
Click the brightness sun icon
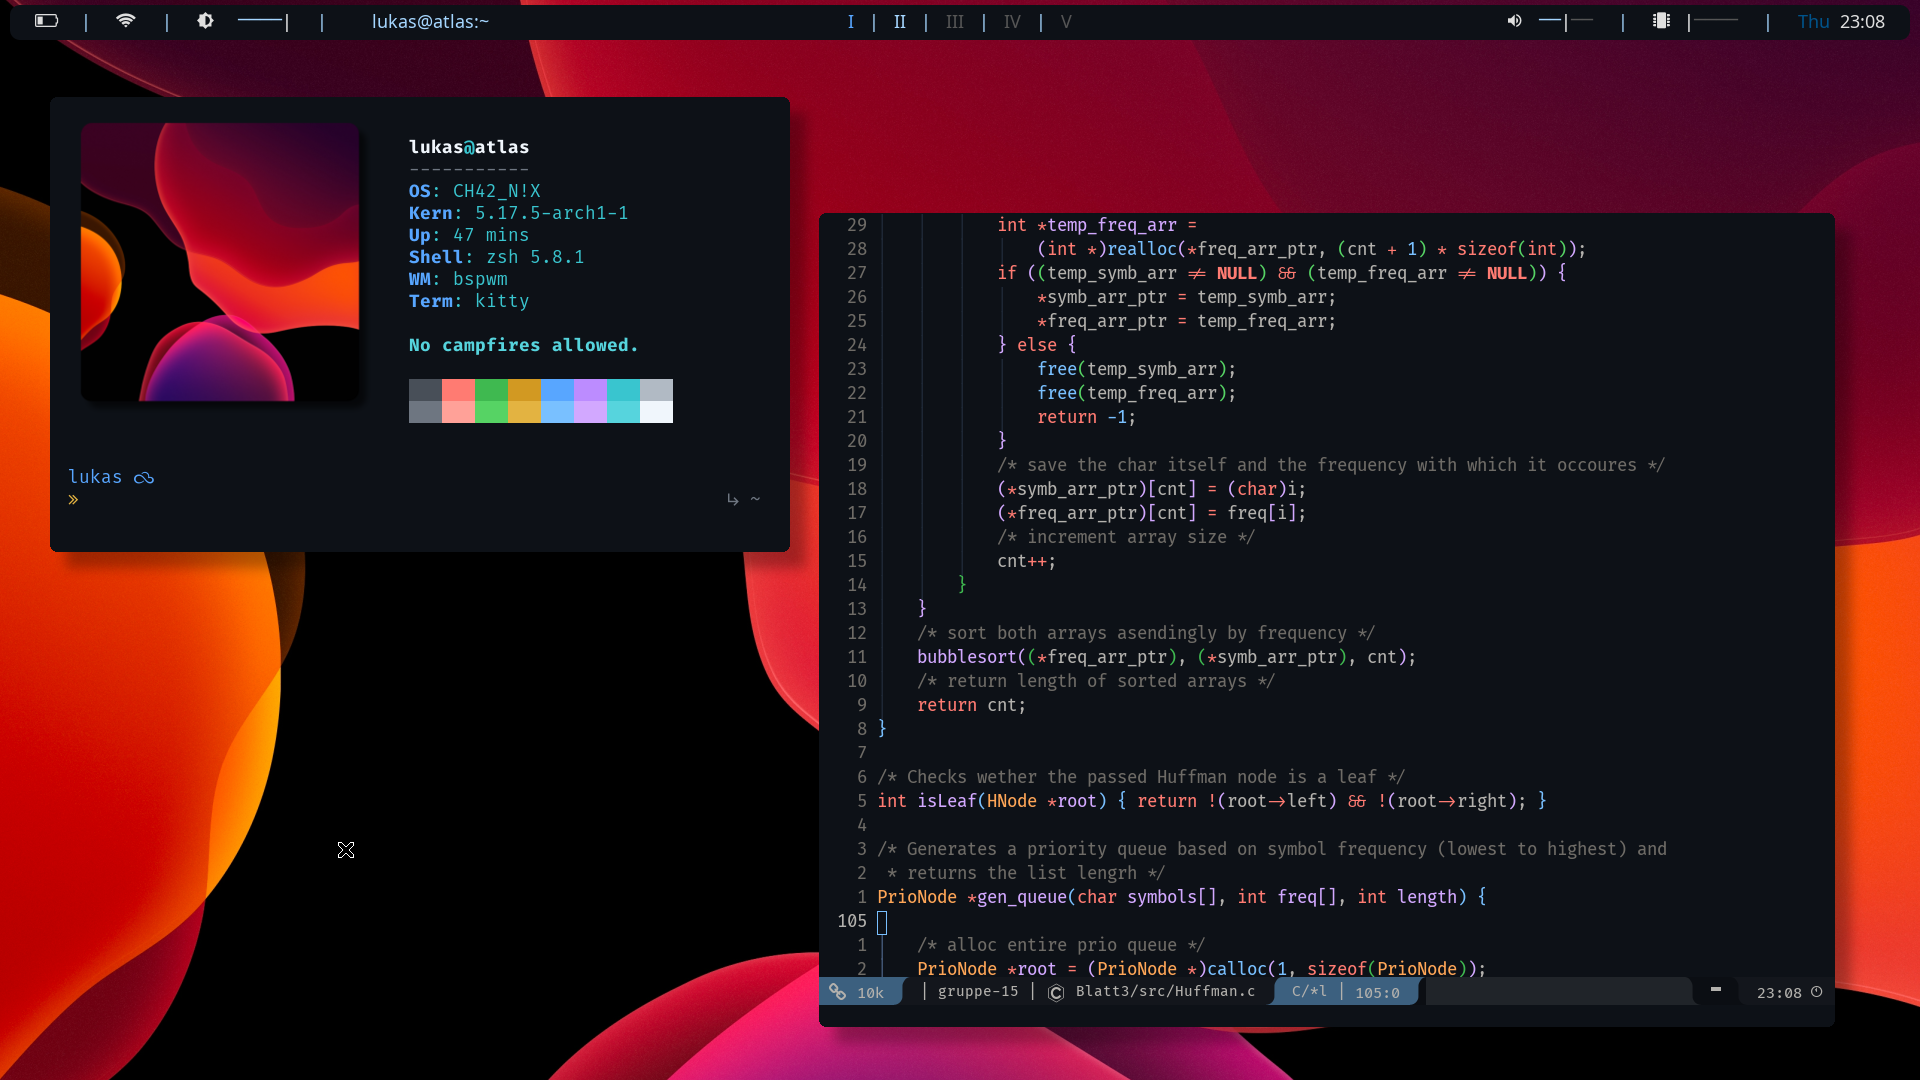pos(205,21)
